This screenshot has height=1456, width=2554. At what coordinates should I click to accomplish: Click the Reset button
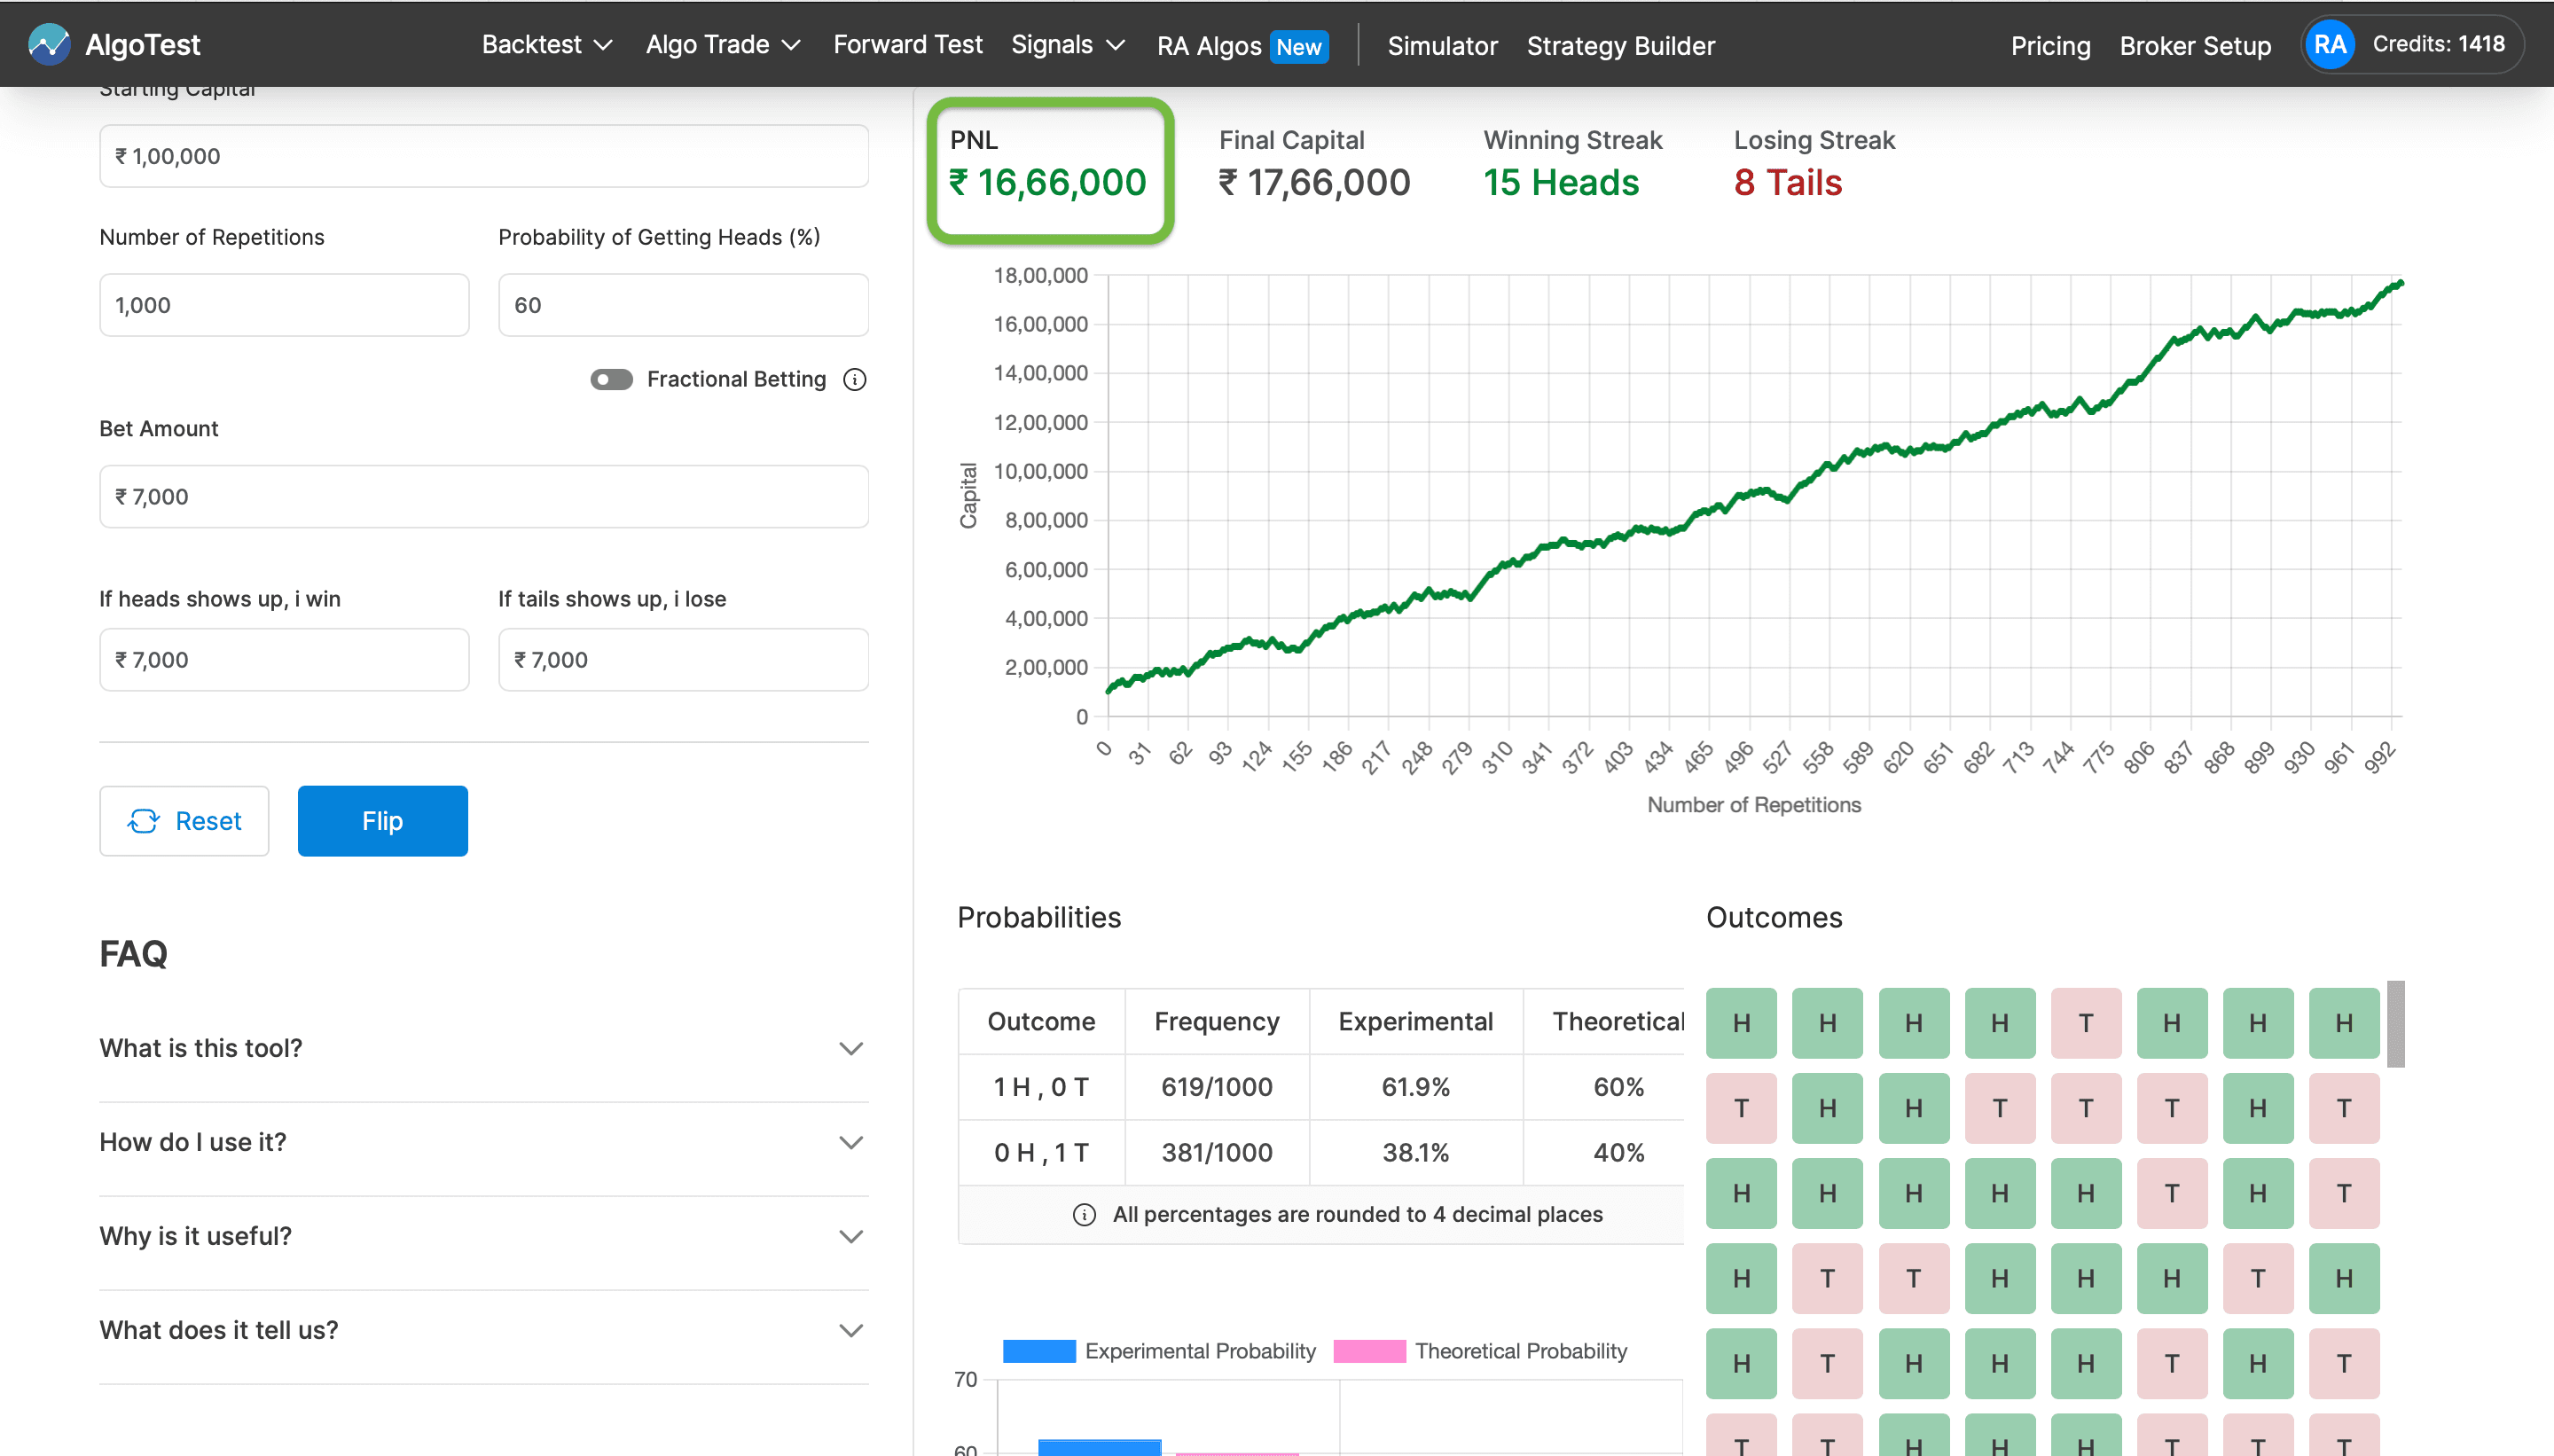pos(184,821)
